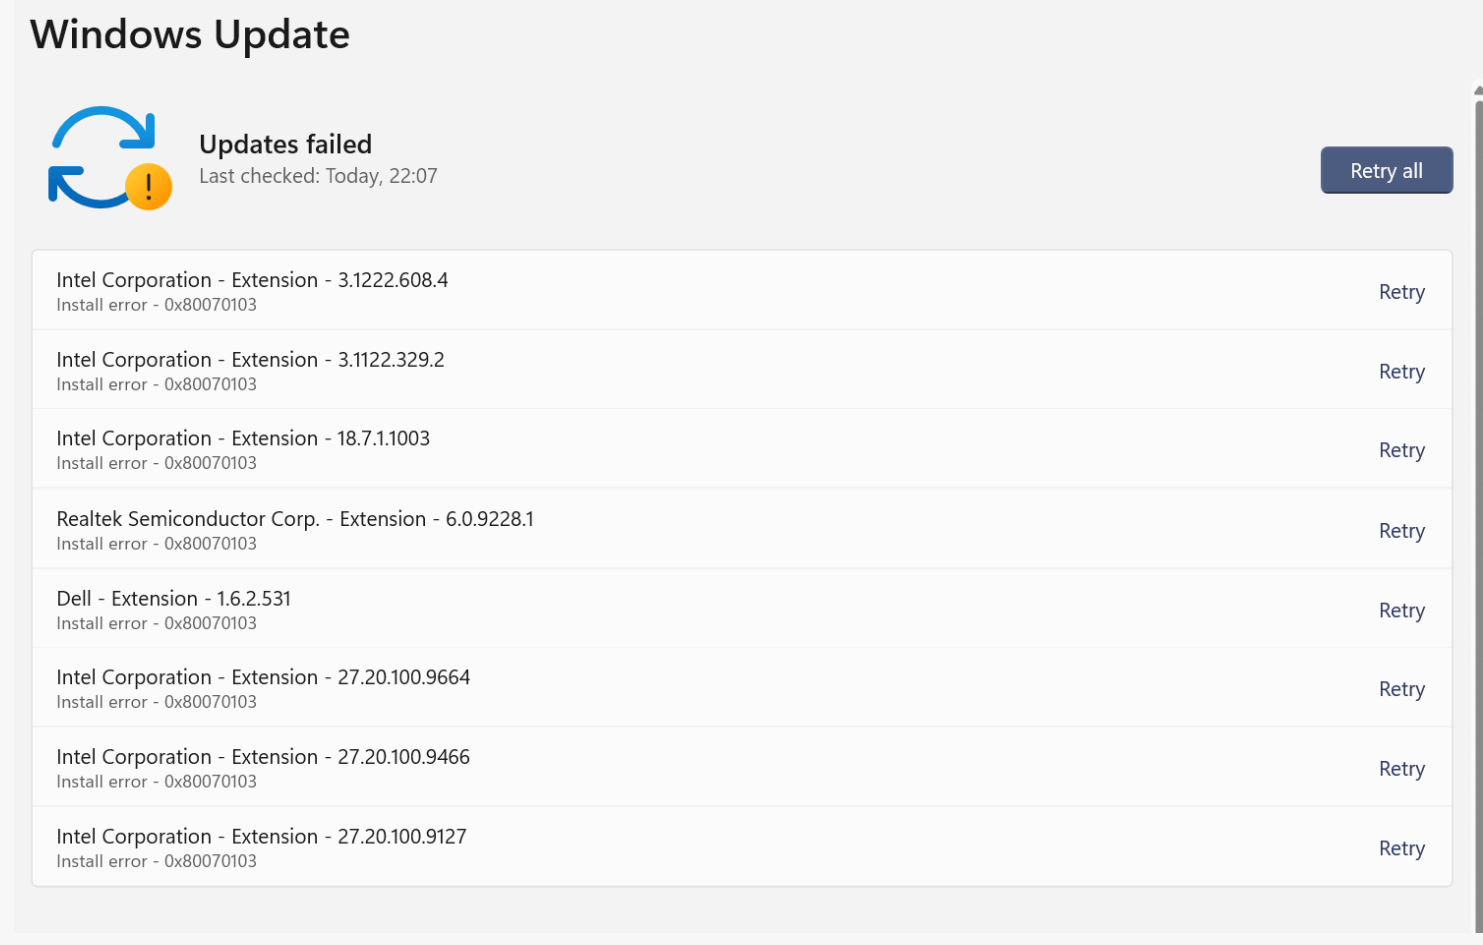Image resolution: width=1483 pixels, height=945 pixels.
Task: Select the Dell Extension 1.6.2.531 entry
Action: 742,609
